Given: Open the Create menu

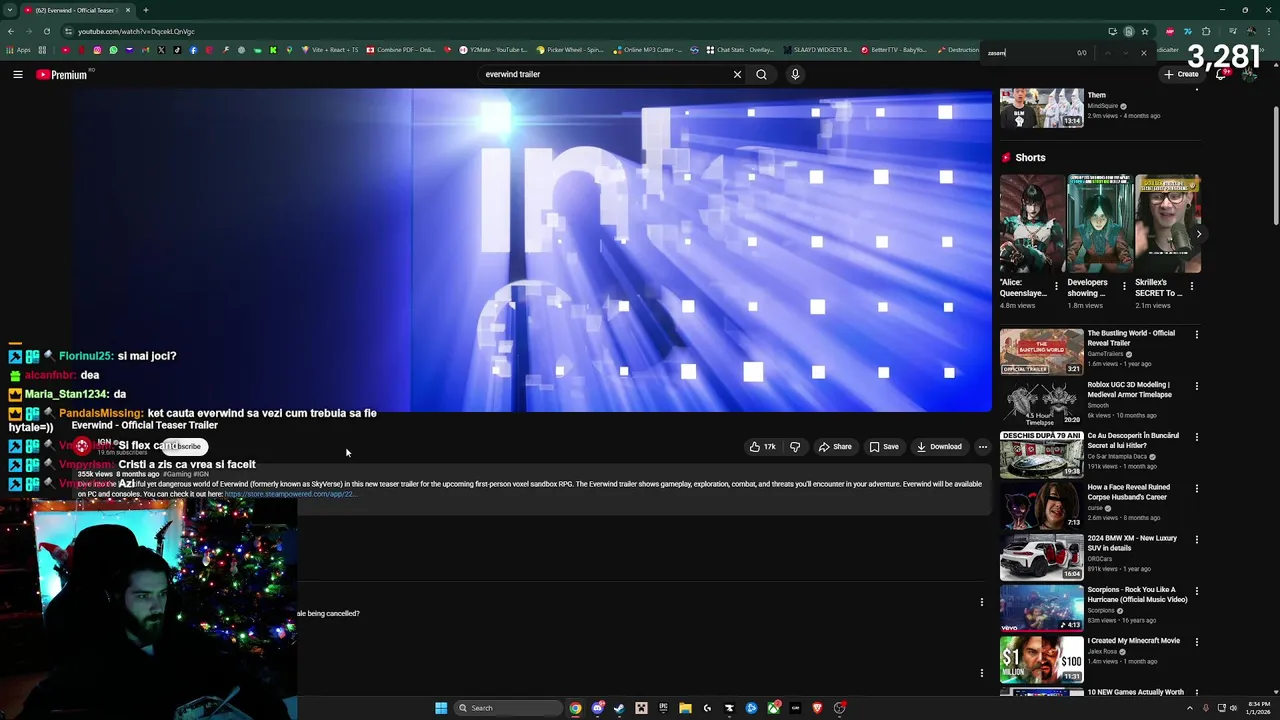Looking at the screenshot, I should tap(1181, 74).
